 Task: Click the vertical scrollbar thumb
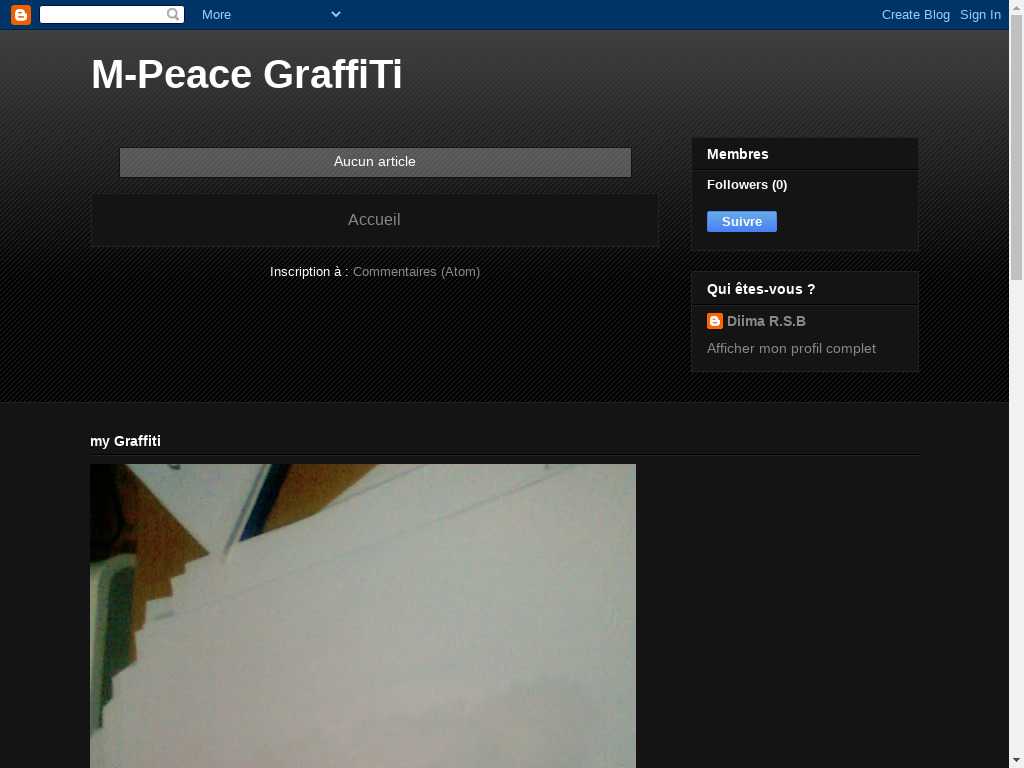(x=1016, y=150)
